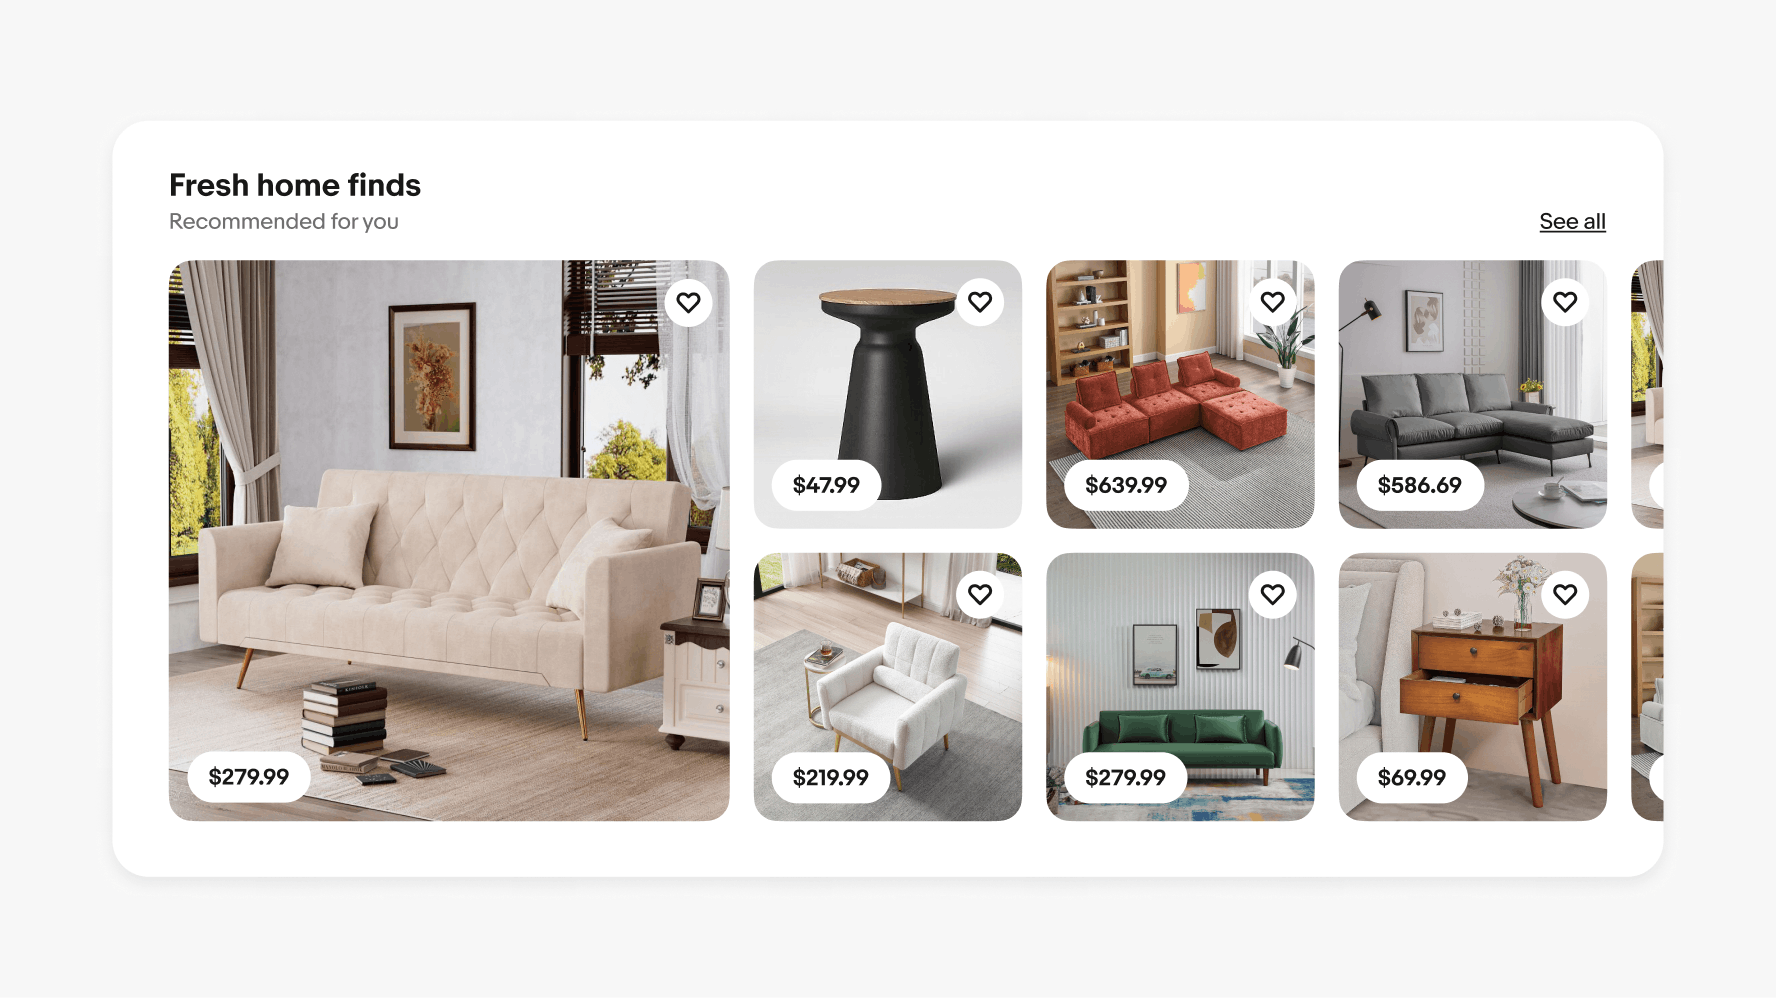The height and width of the screenshot is (998, 1776).
Task: Click the $639.99 price label
Action: (1126, 485)
